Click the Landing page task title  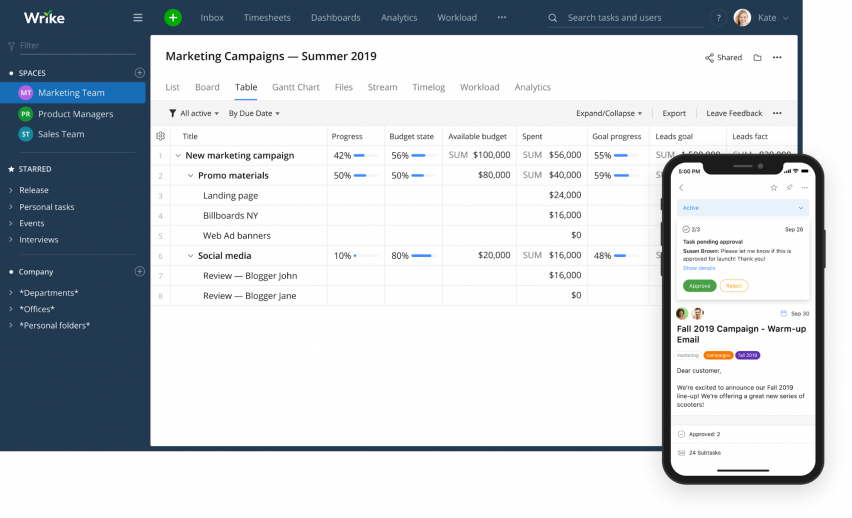(230, 196)
